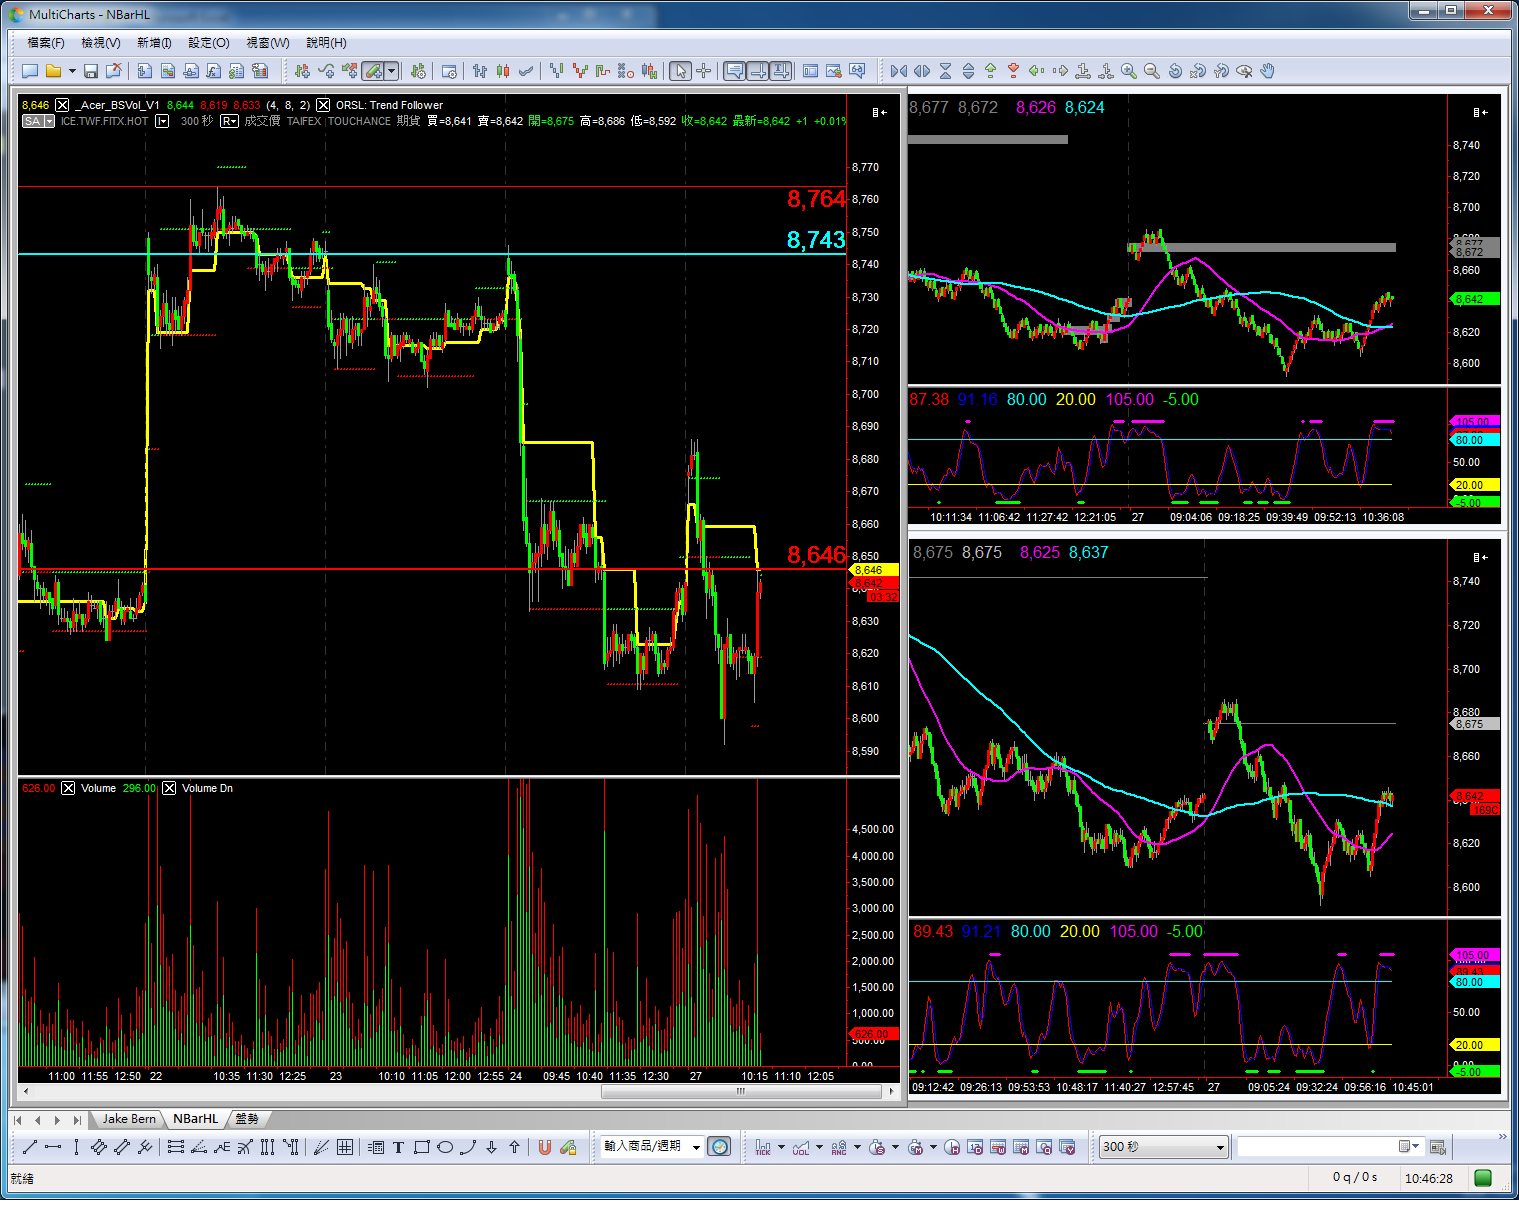The height and width of the screenshot is (1217, 1519).
Task: Toggle main chart price scale collapse button
Action: (x=879, y=112)
